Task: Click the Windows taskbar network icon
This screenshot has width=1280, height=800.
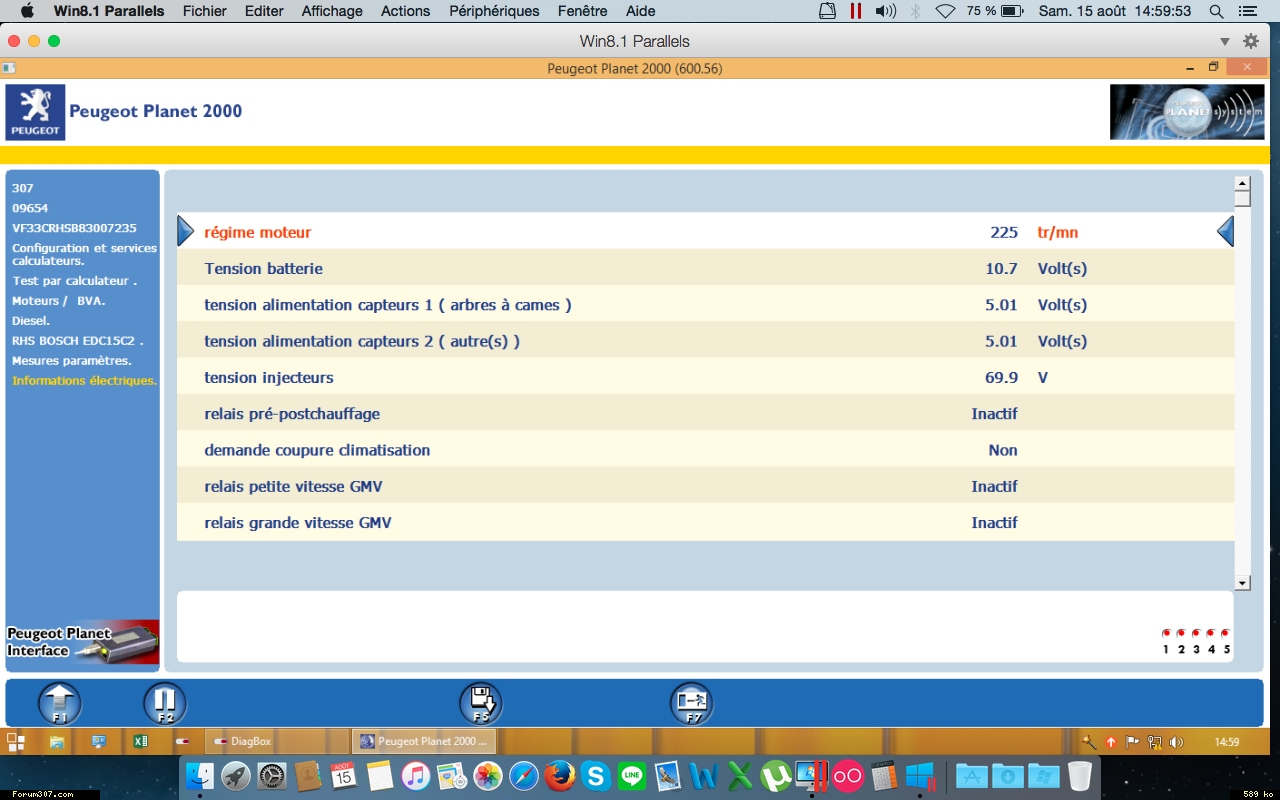Action: pyautogui.click(x=1155, y=742)
